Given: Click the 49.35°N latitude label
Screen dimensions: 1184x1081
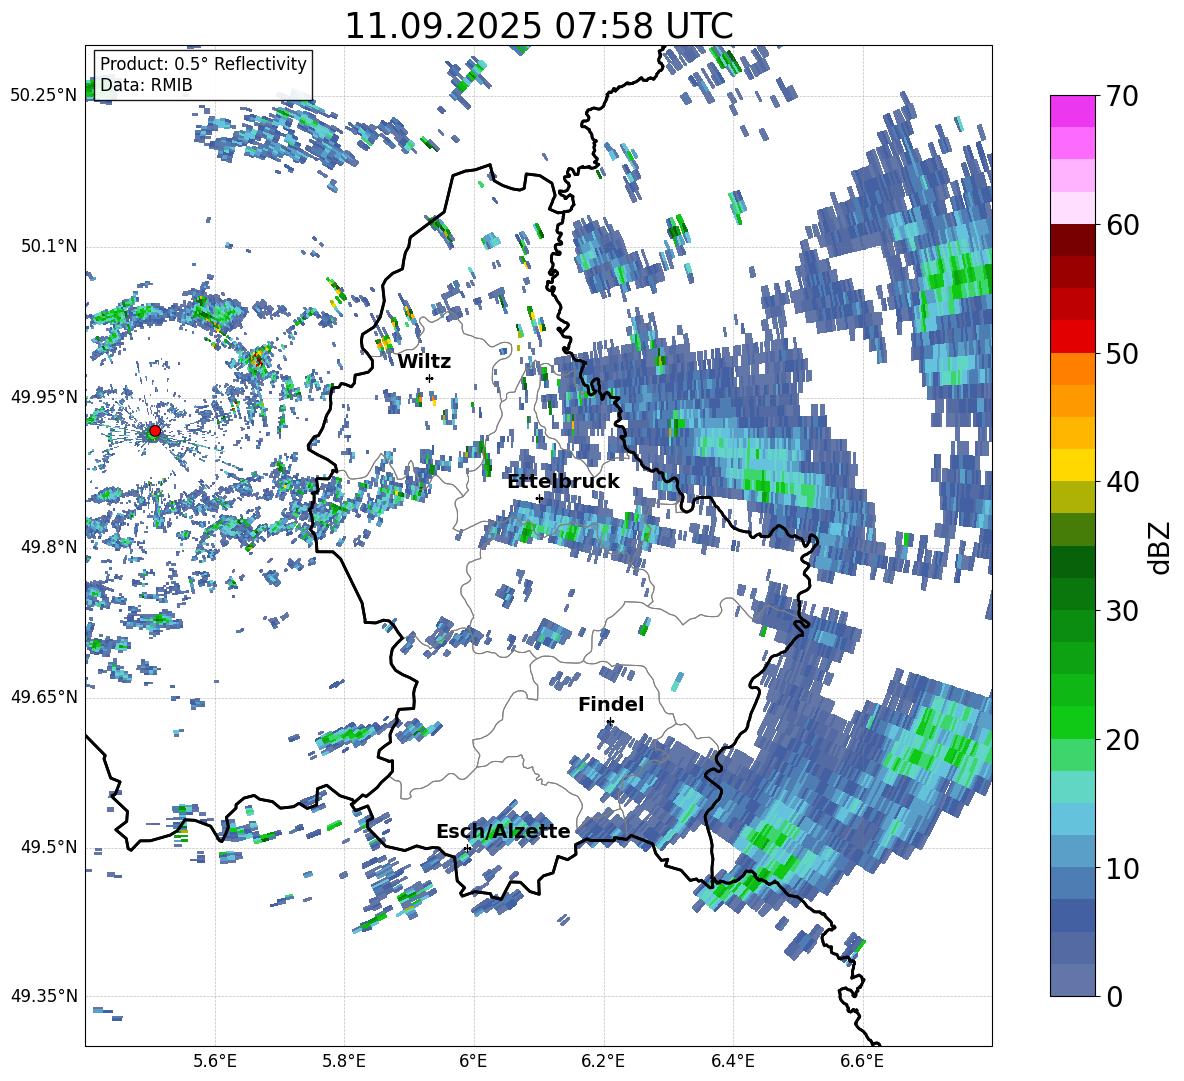Looking at the screenshot, I should click(x=44, y=996).
